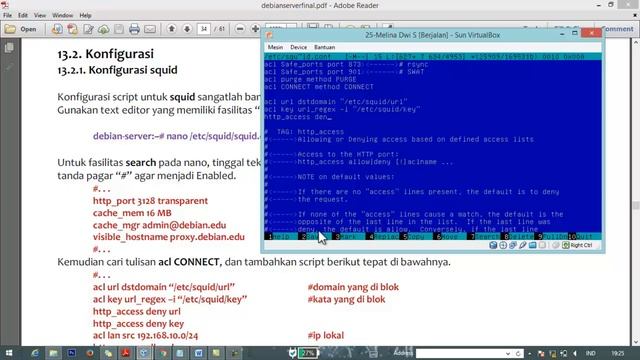Screen dimensions: 640x360
Task: Click the text 'cache_mgr admin@debian.edu'
Action: (159, 225)
